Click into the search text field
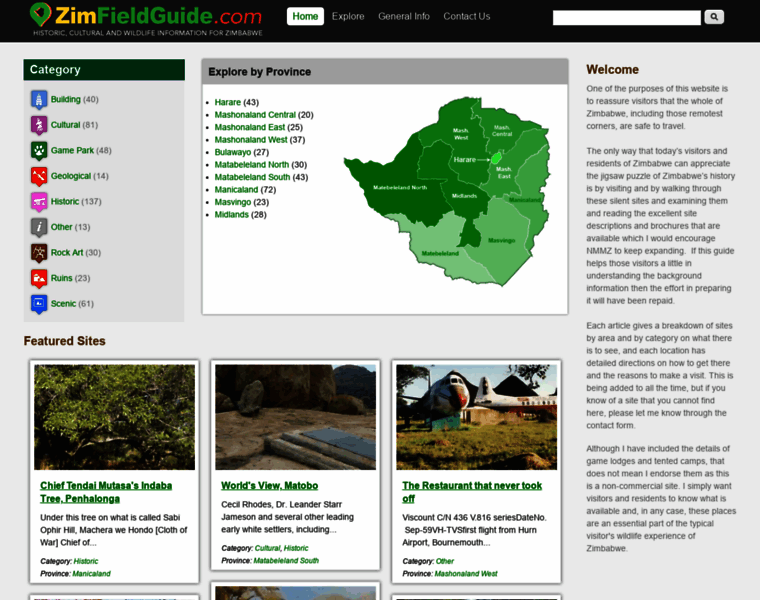Image resolution: width=760 pixels, height=600 pixels. click(626, 18)
